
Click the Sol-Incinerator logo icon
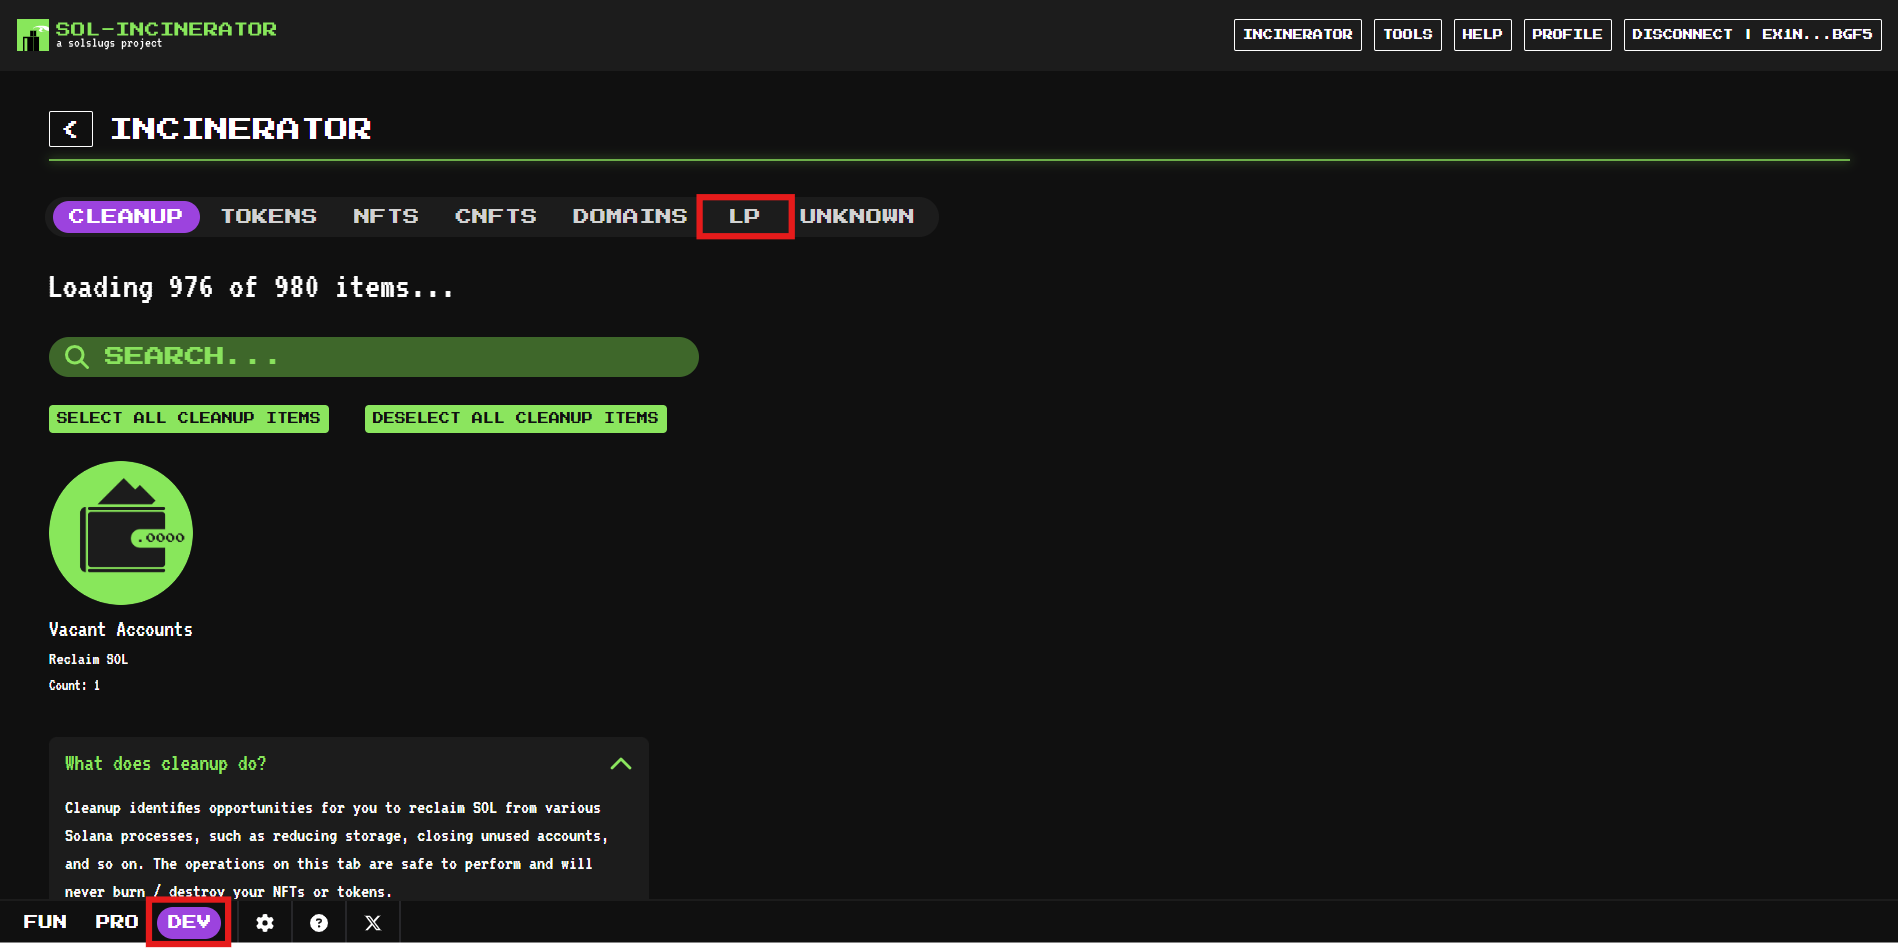32,35
